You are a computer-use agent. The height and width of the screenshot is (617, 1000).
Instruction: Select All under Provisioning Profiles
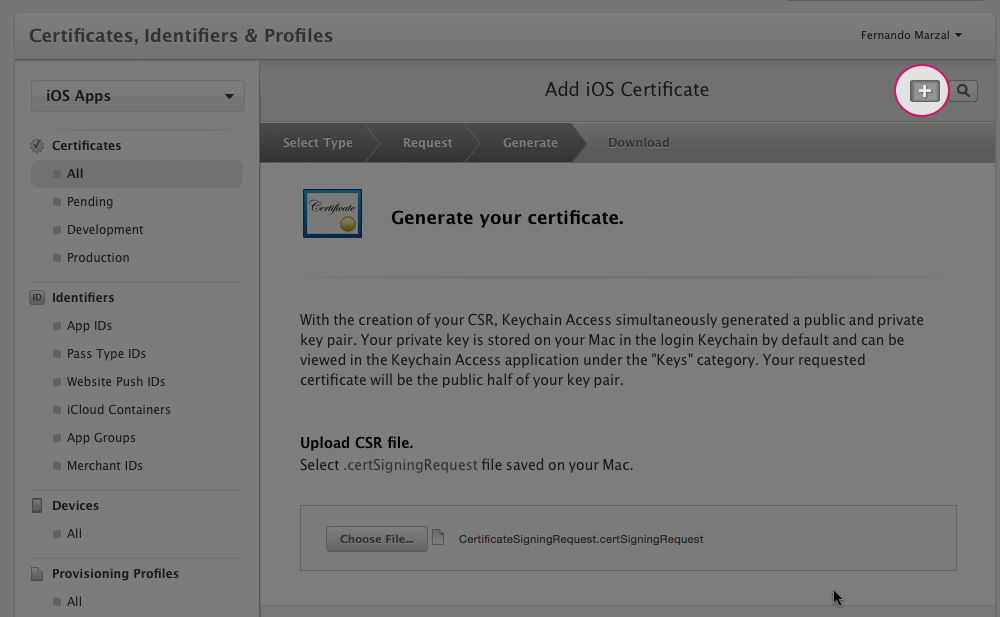click(74, 602)
